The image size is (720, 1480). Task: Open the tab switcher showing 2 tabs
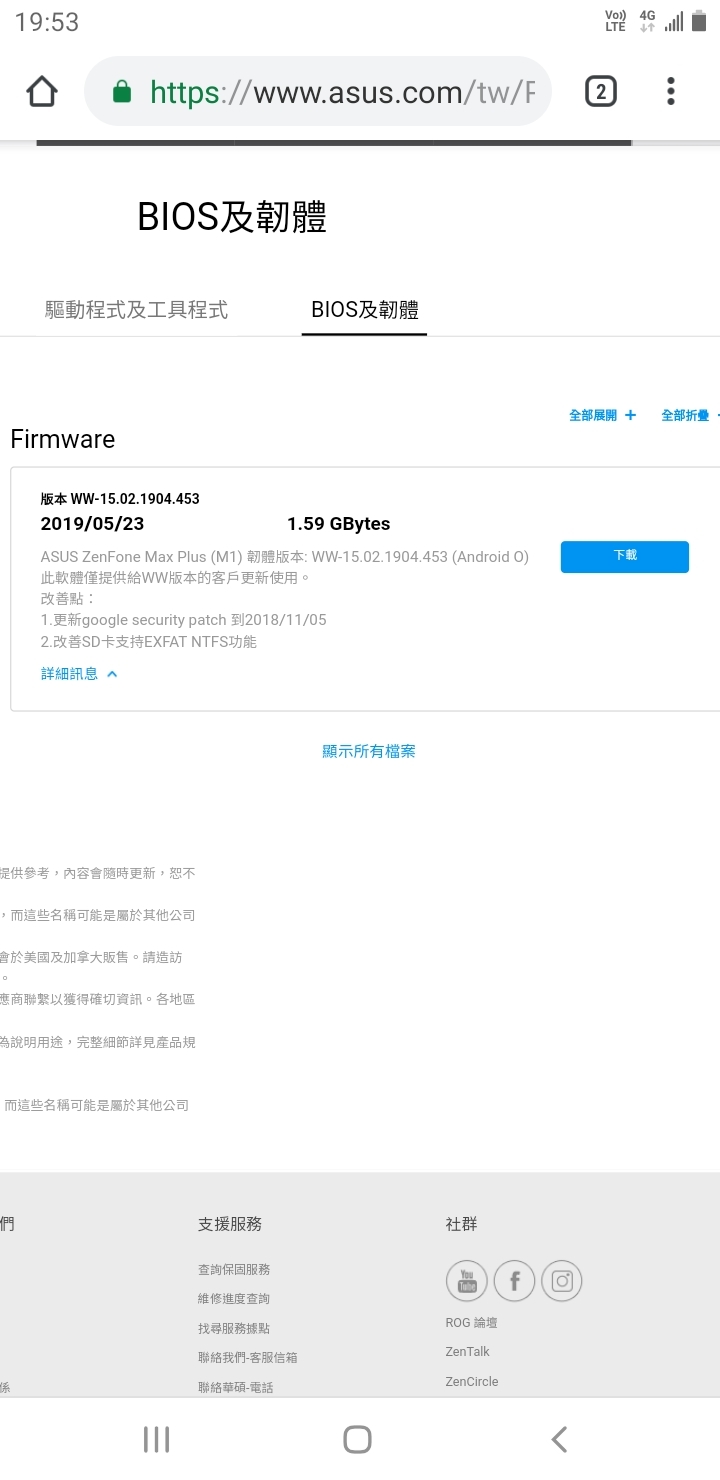[x=600, y=92]
